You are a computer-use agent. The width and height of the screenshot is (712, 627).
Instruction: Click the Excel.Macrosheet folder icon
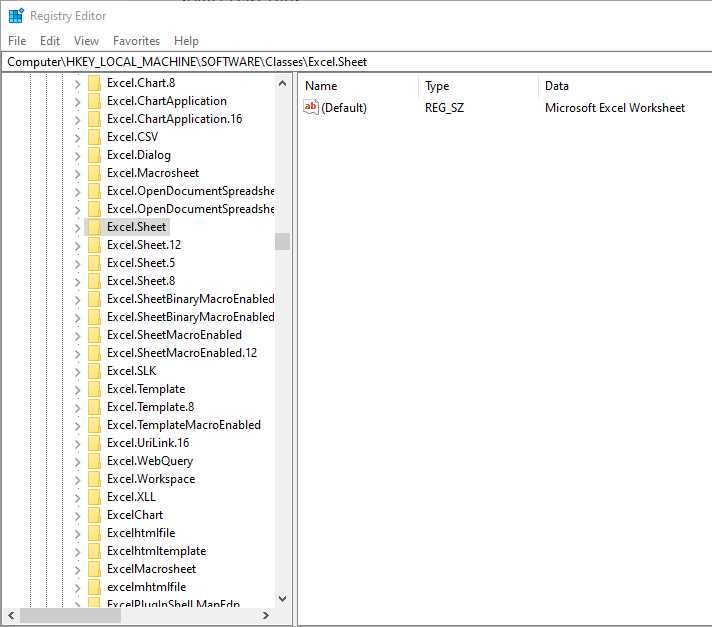94,173
